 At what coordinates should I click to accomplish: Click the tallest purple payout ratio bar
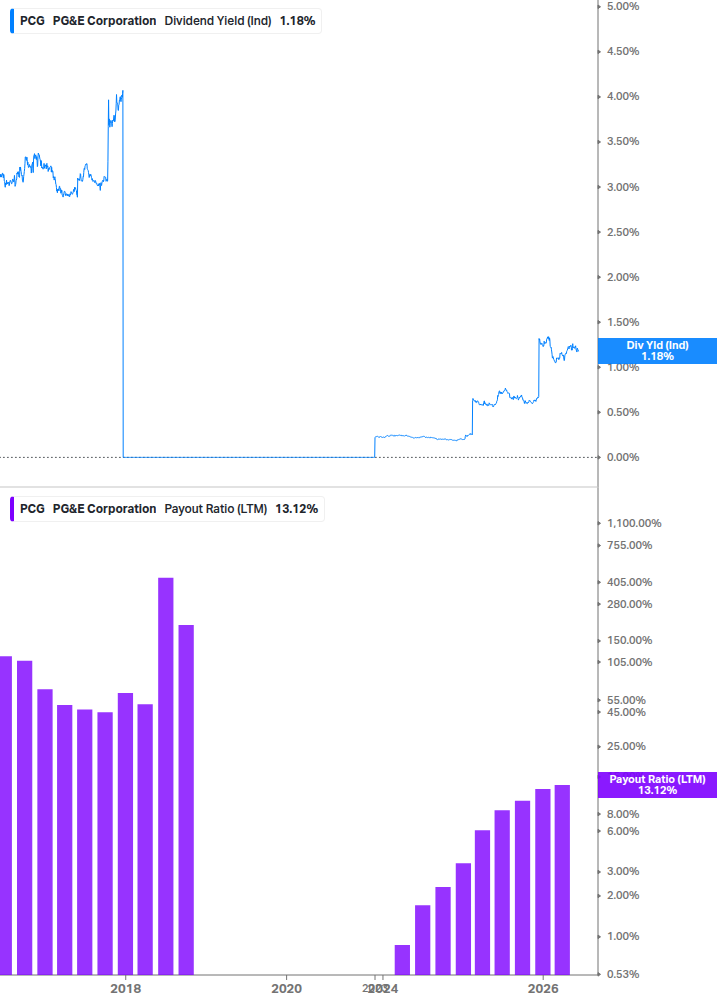point(165,776)
